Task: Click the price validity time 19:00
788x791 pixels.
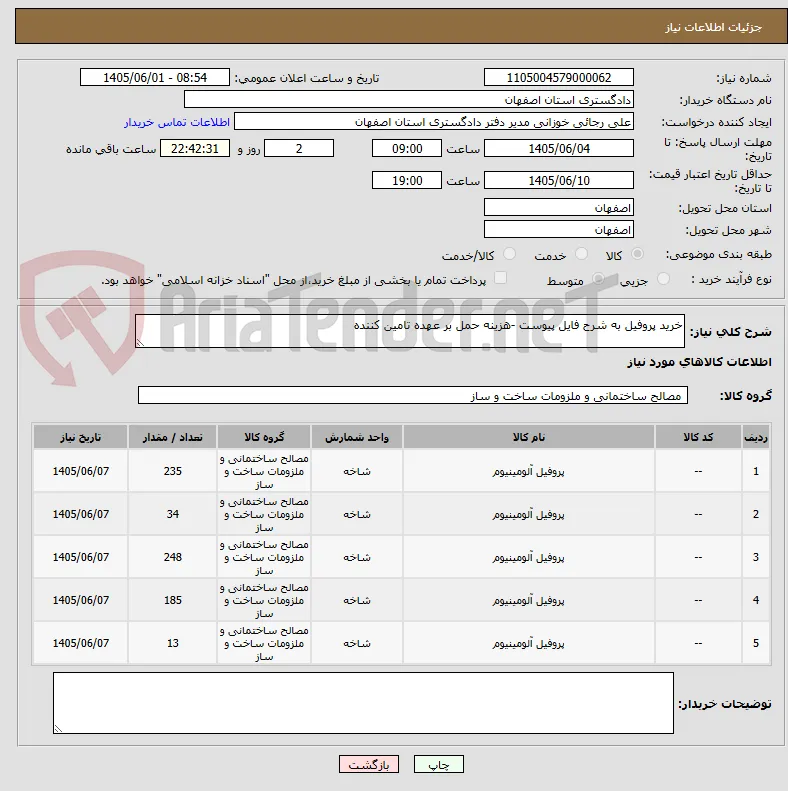Action: click(407, 180)
